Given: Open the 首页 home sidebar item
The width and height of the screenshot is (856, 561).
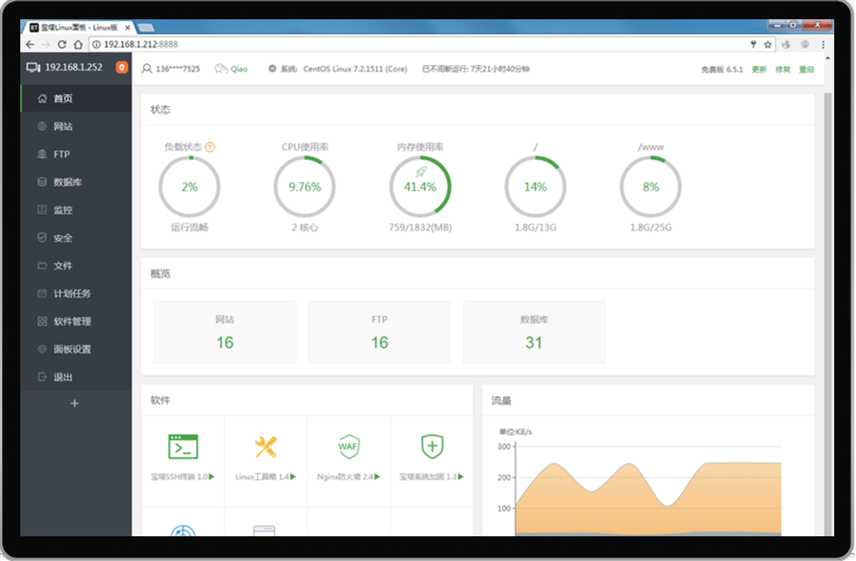Looking at the screenshot, I should (76, 98).
